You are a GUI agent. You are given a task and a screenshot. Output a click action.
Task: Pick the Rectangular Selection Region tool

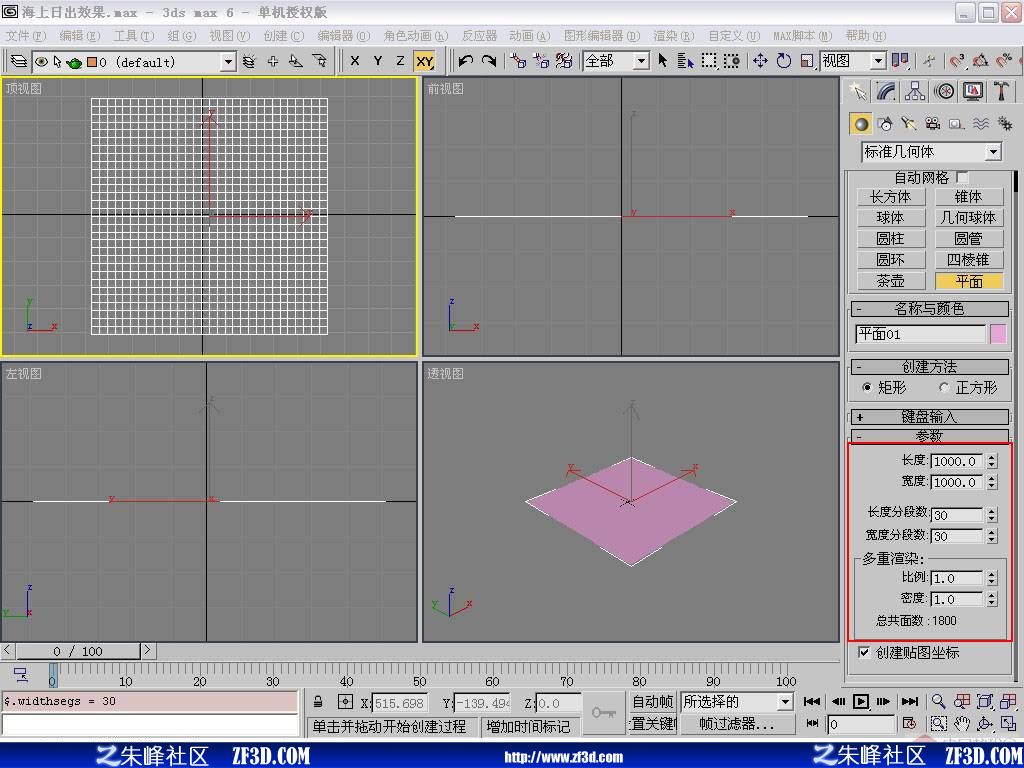[x=709, y=61]
